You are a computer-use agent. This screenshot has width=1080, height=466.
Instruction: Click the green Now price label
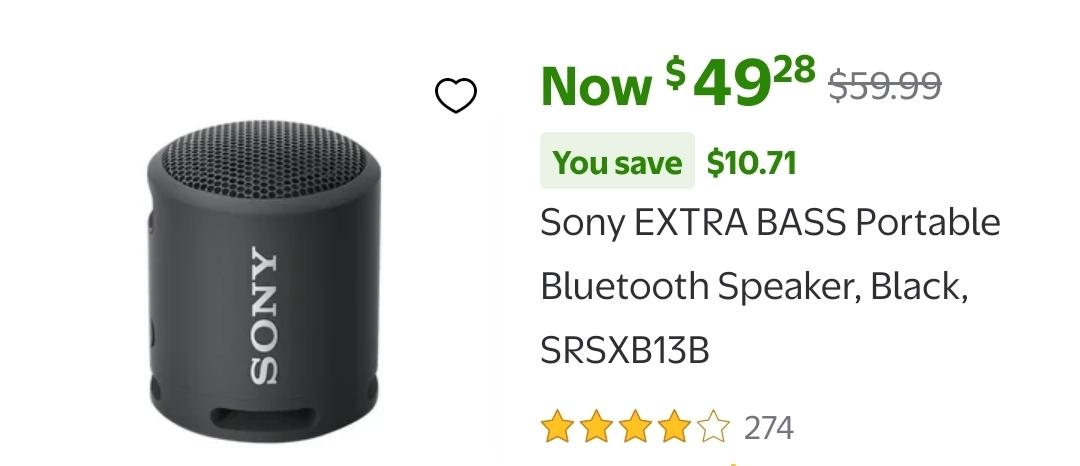point(596,86)
